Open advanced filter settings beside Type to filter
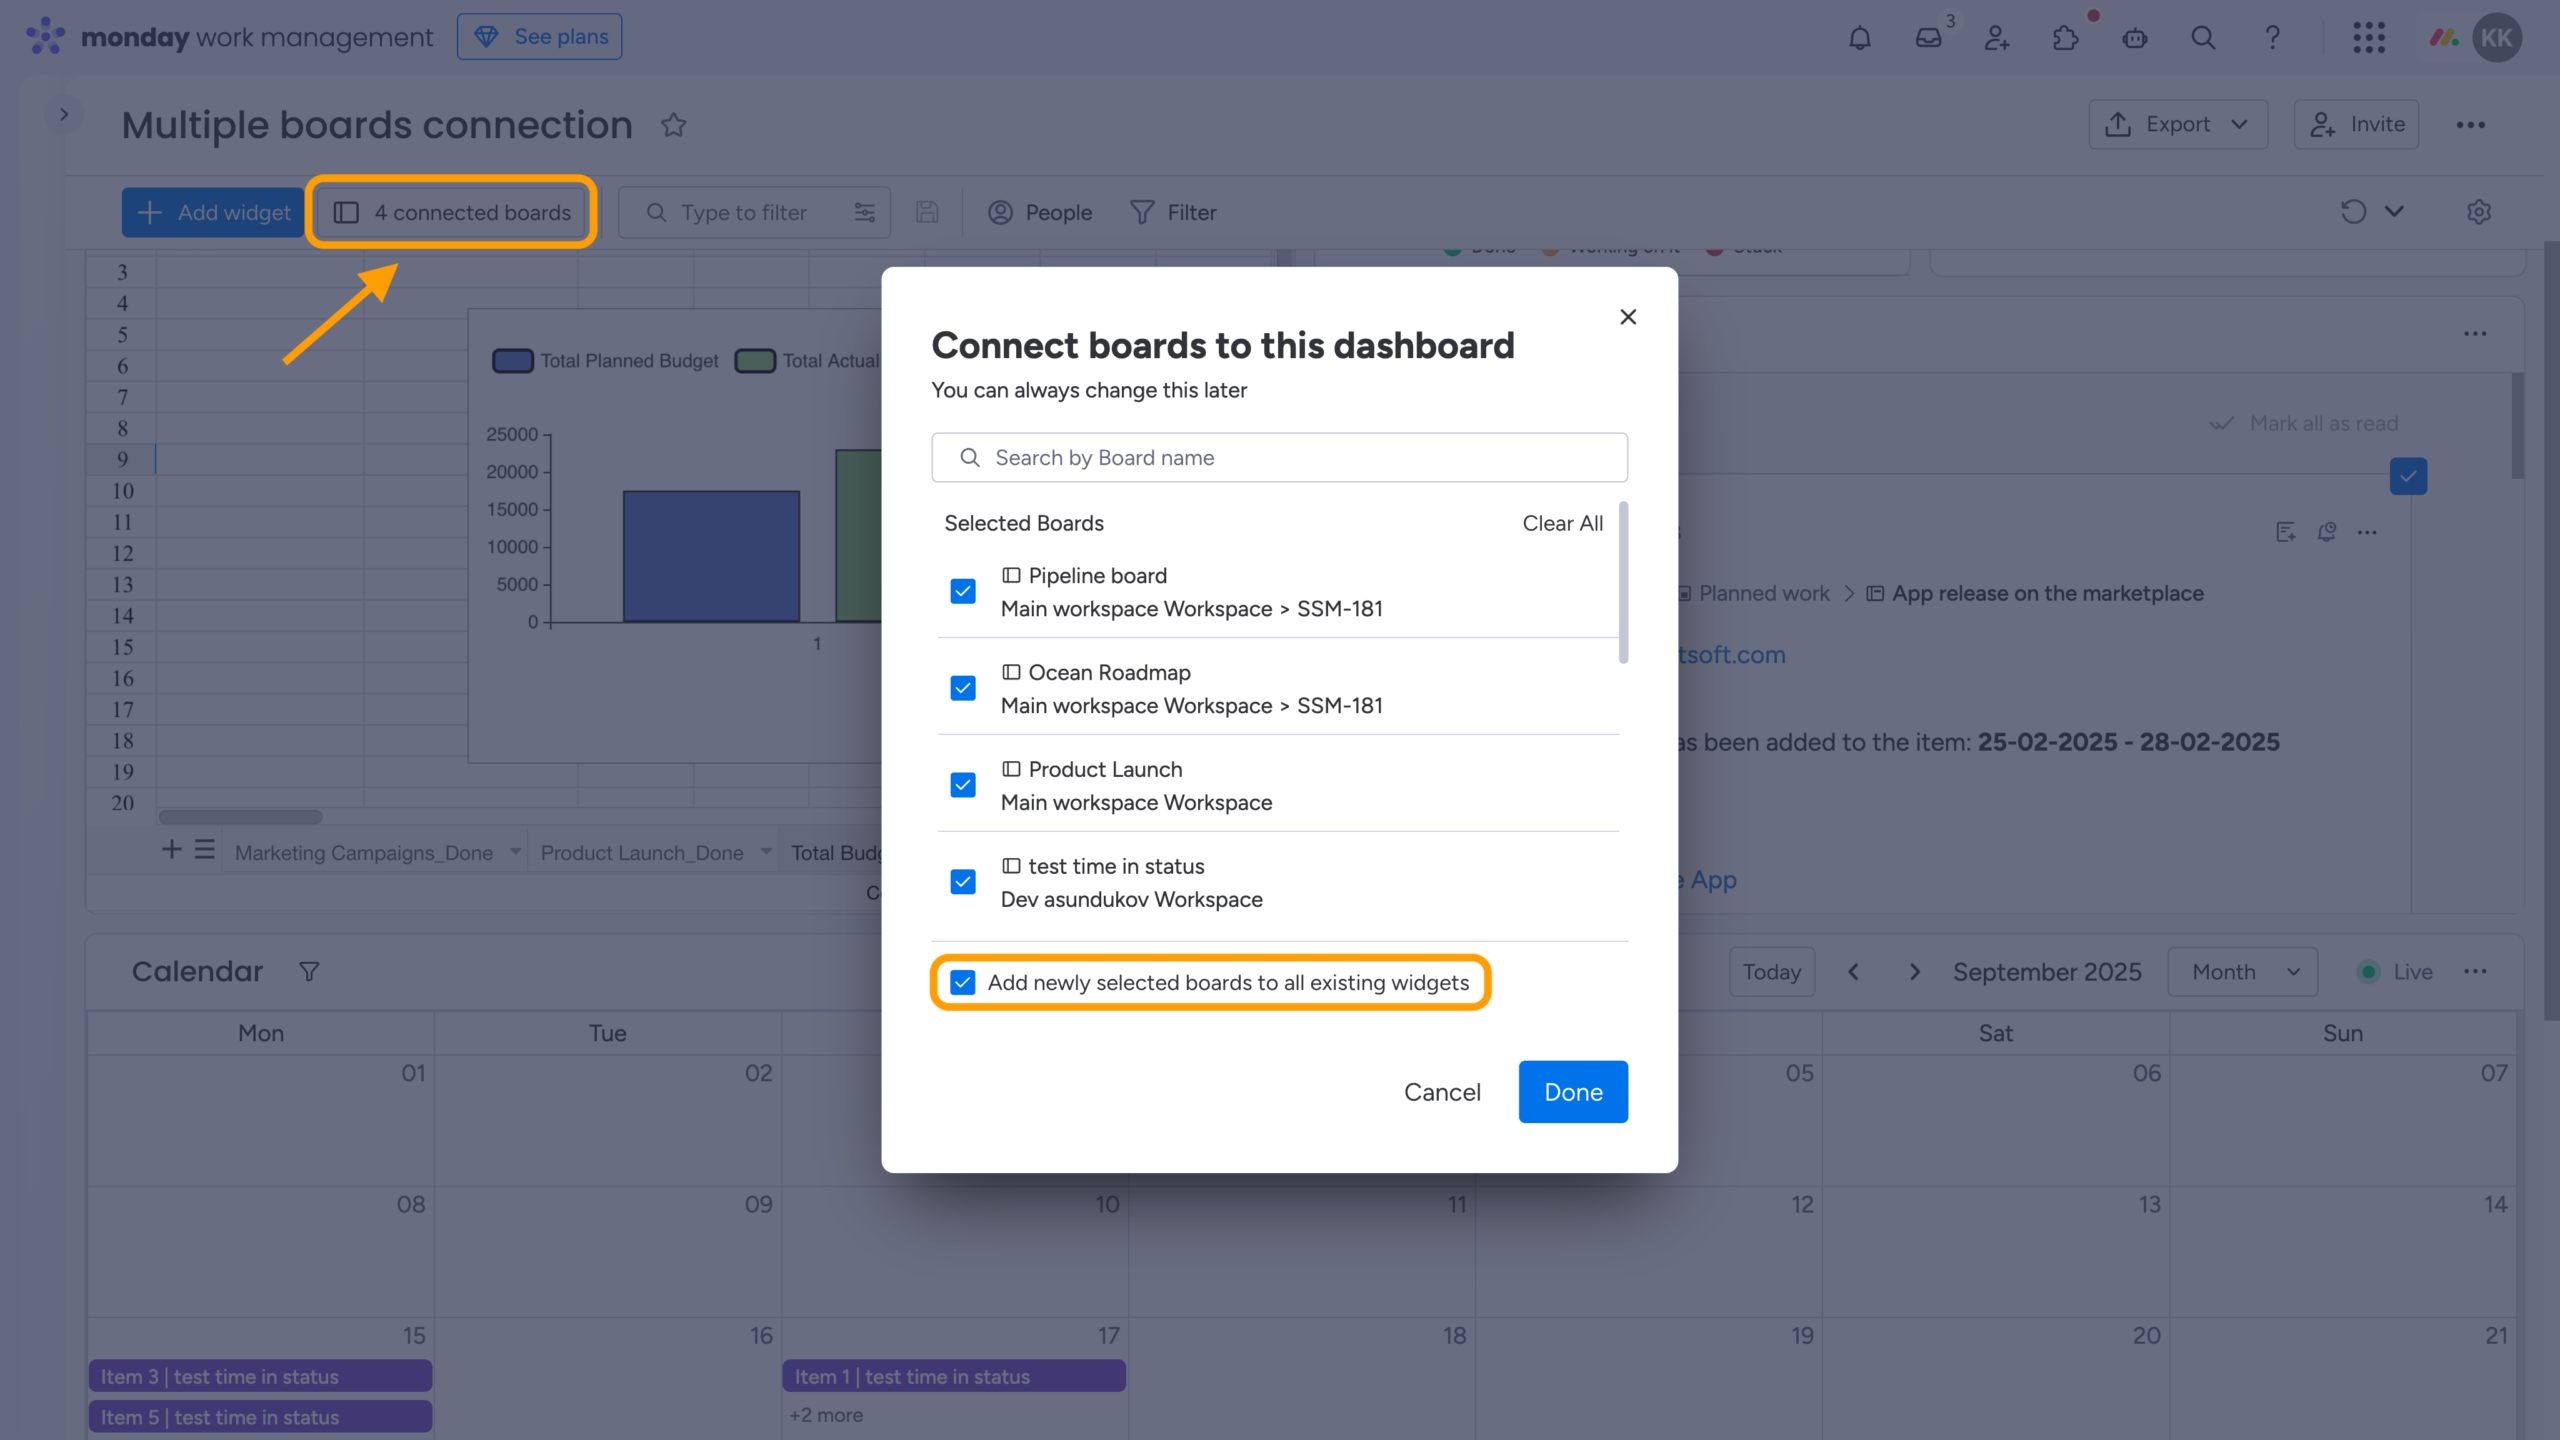Screen dimensions: 2560x1440 864,212
